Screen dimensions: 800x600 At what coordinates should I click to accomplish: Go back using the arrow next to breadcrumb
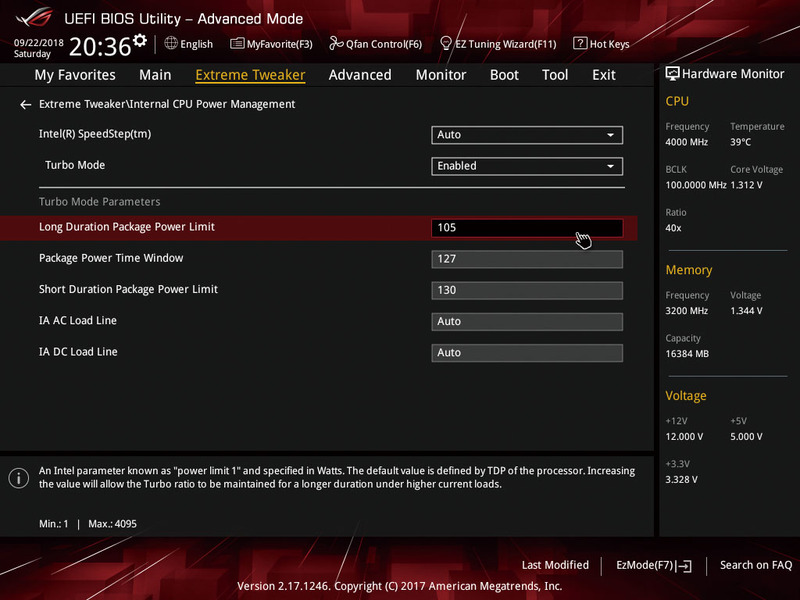tap(24, 104)
